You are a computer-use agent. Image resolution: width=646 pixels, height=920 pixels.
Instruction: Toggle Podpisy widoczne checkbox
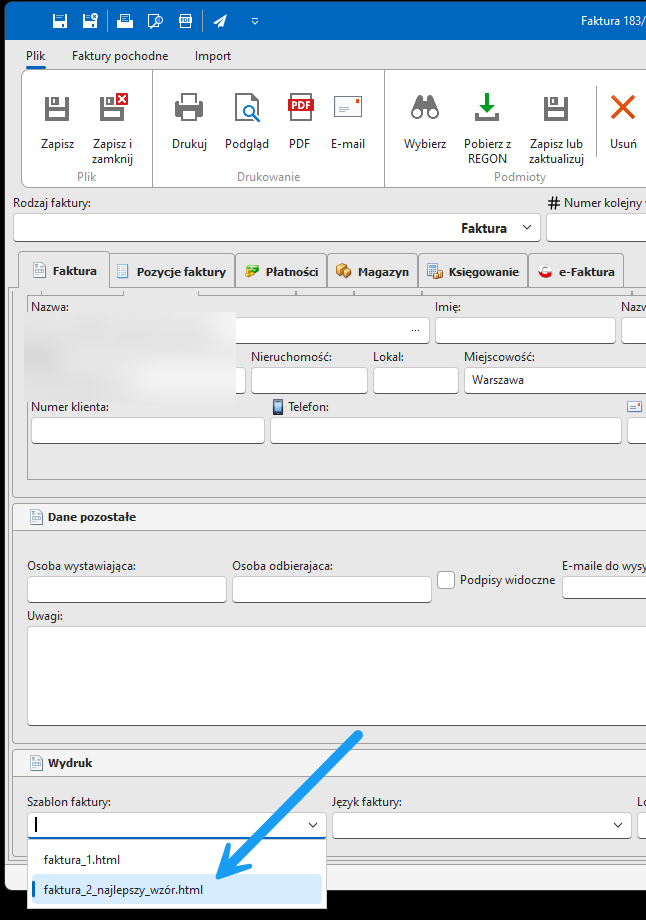point(446,580)
